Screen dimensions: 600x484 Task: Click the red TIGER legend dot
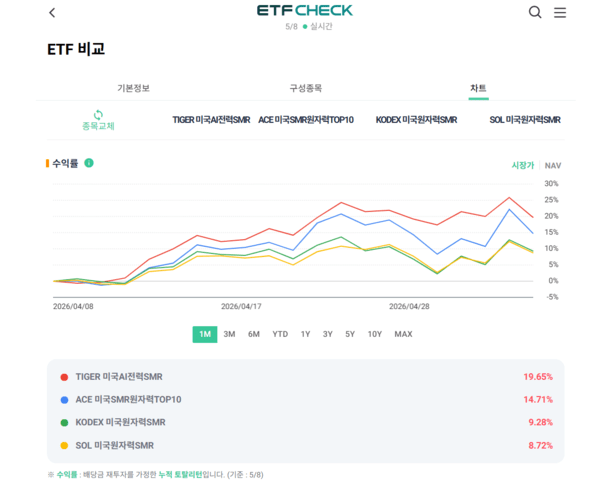coord(64,377)
